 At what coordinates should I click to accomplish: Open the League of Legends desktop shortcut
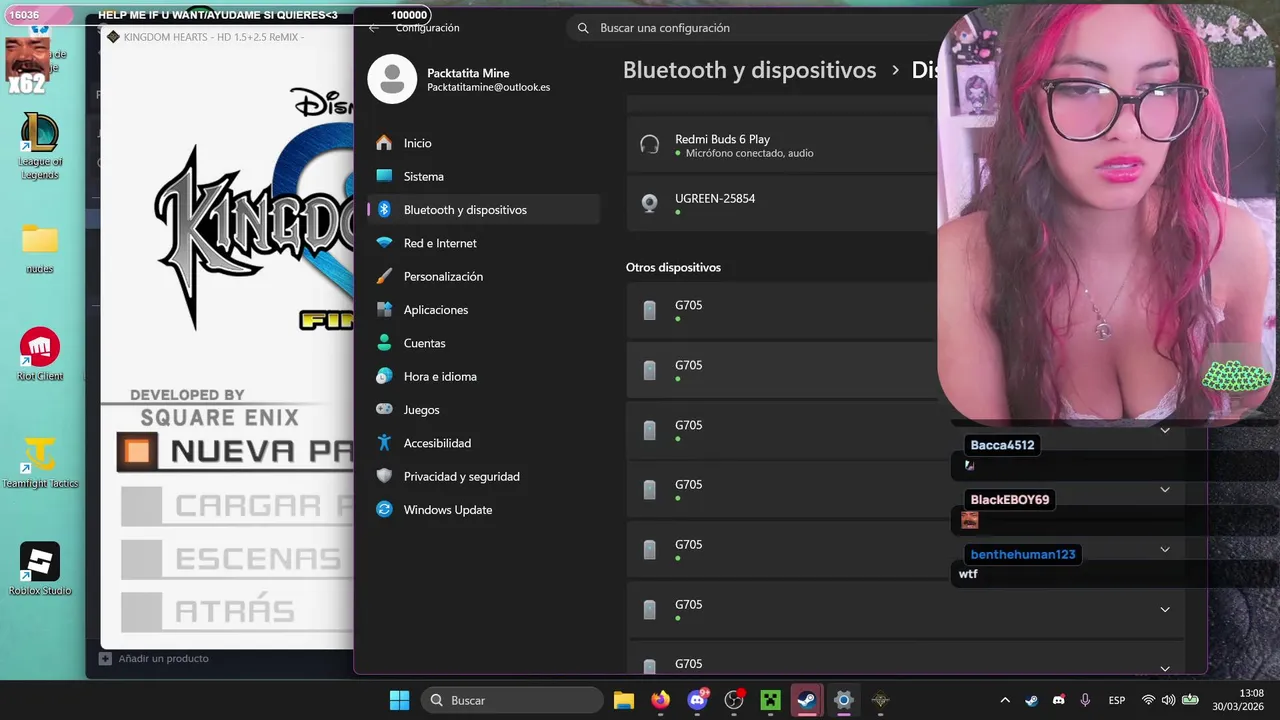tap(40, 146)
